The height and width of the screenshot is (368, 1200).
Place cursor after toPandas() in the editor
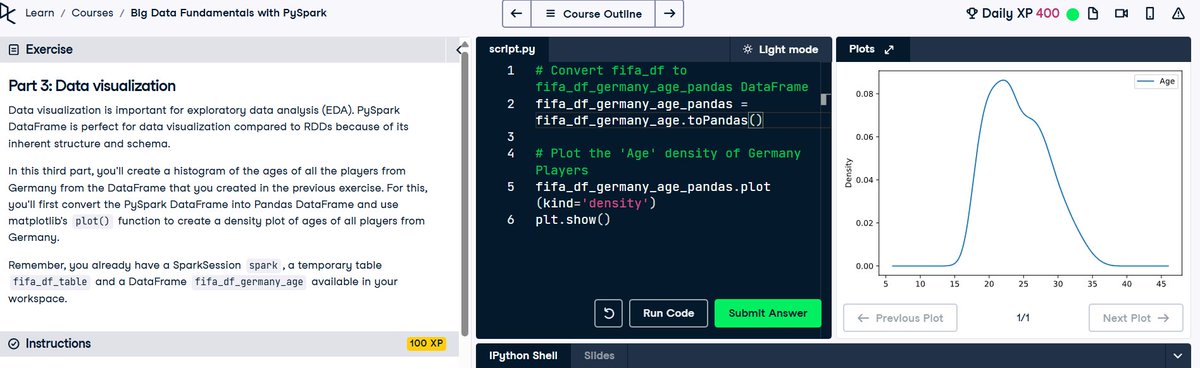point(764,120)
